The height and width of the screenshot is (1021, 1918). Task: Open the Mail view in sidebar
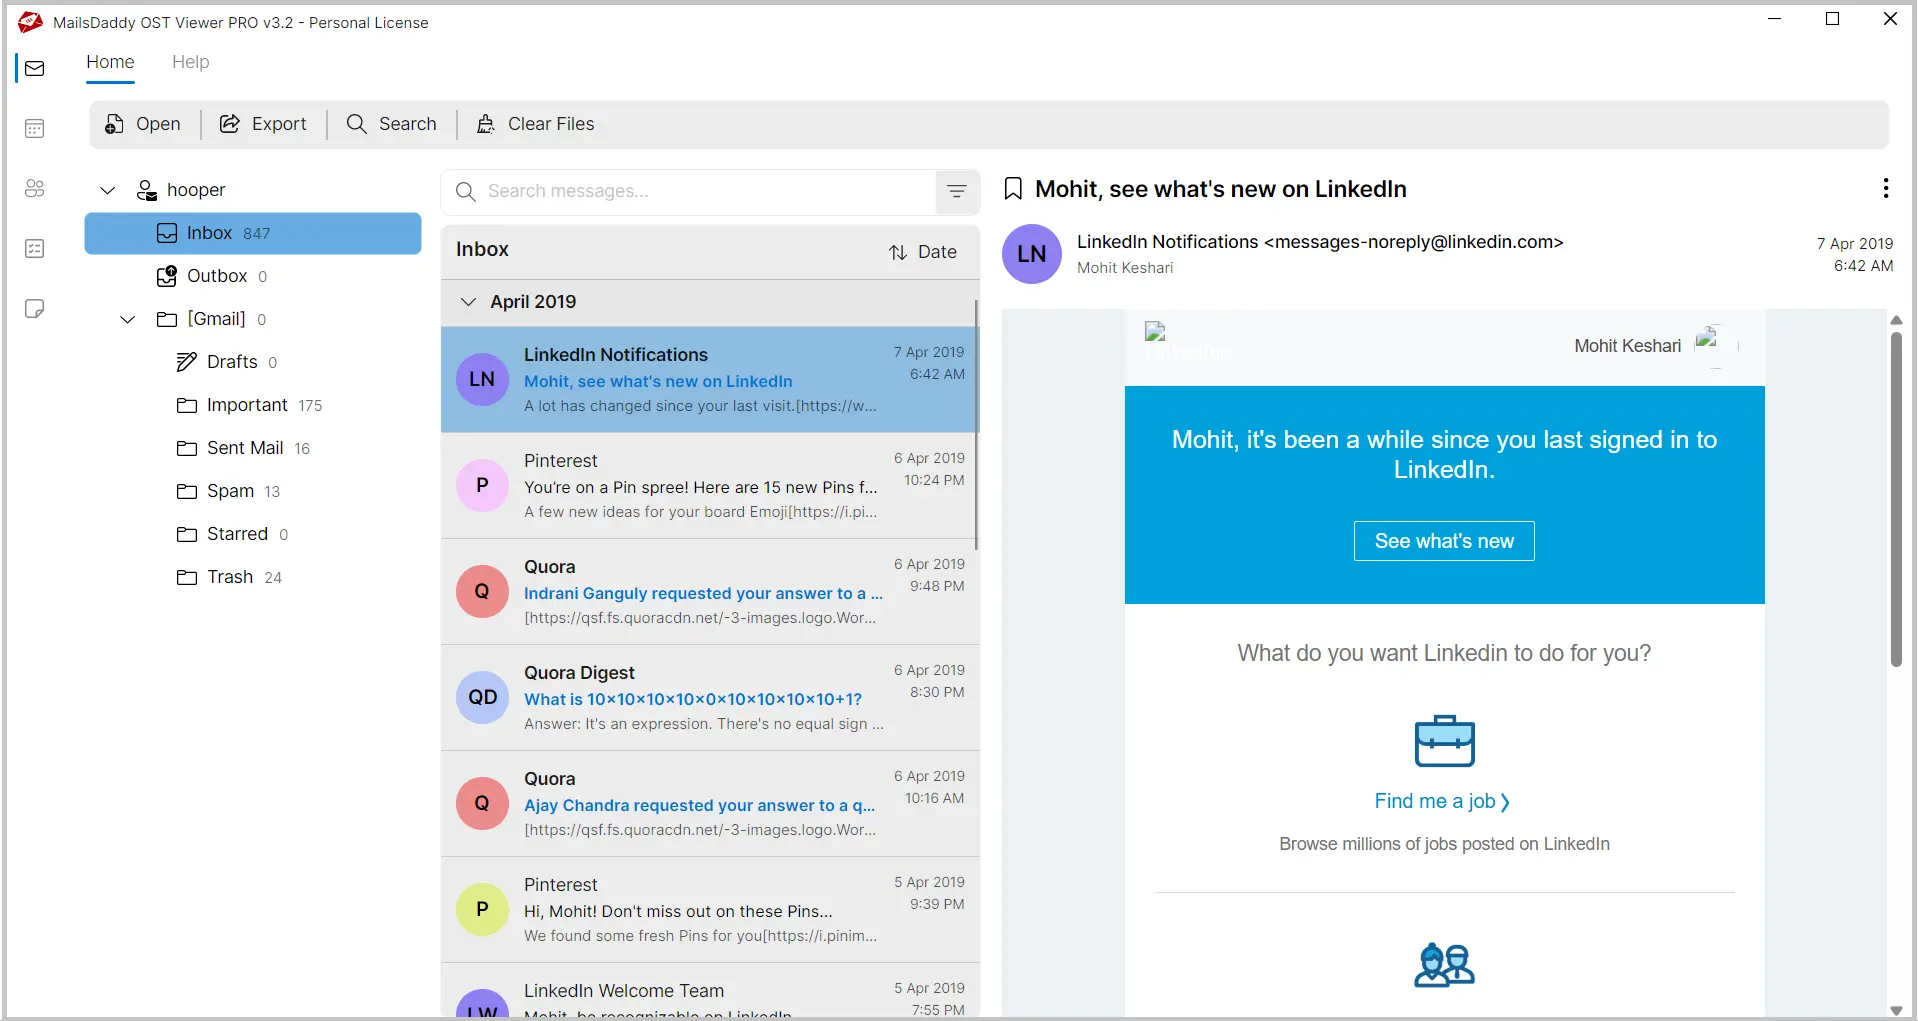pos(35,68)
